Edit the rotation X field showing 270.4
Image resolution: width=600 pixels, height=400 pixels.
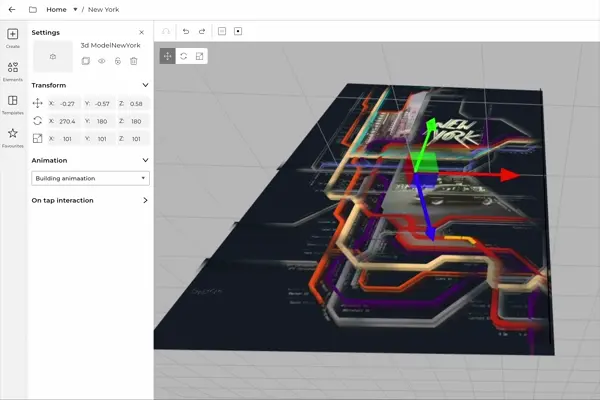point(64,121)
